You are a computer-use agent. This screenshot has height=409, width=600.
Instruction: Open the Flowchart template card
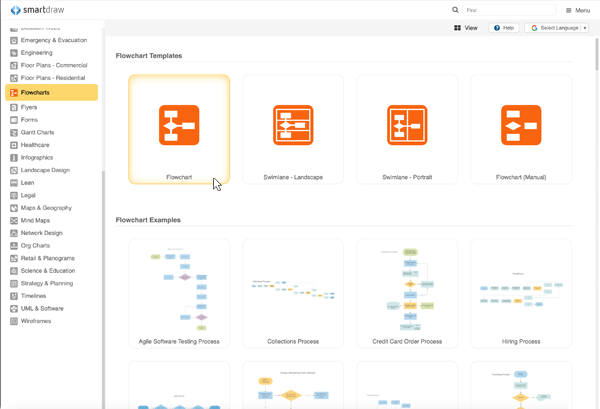pyautogui.click(x=179, y=129)
